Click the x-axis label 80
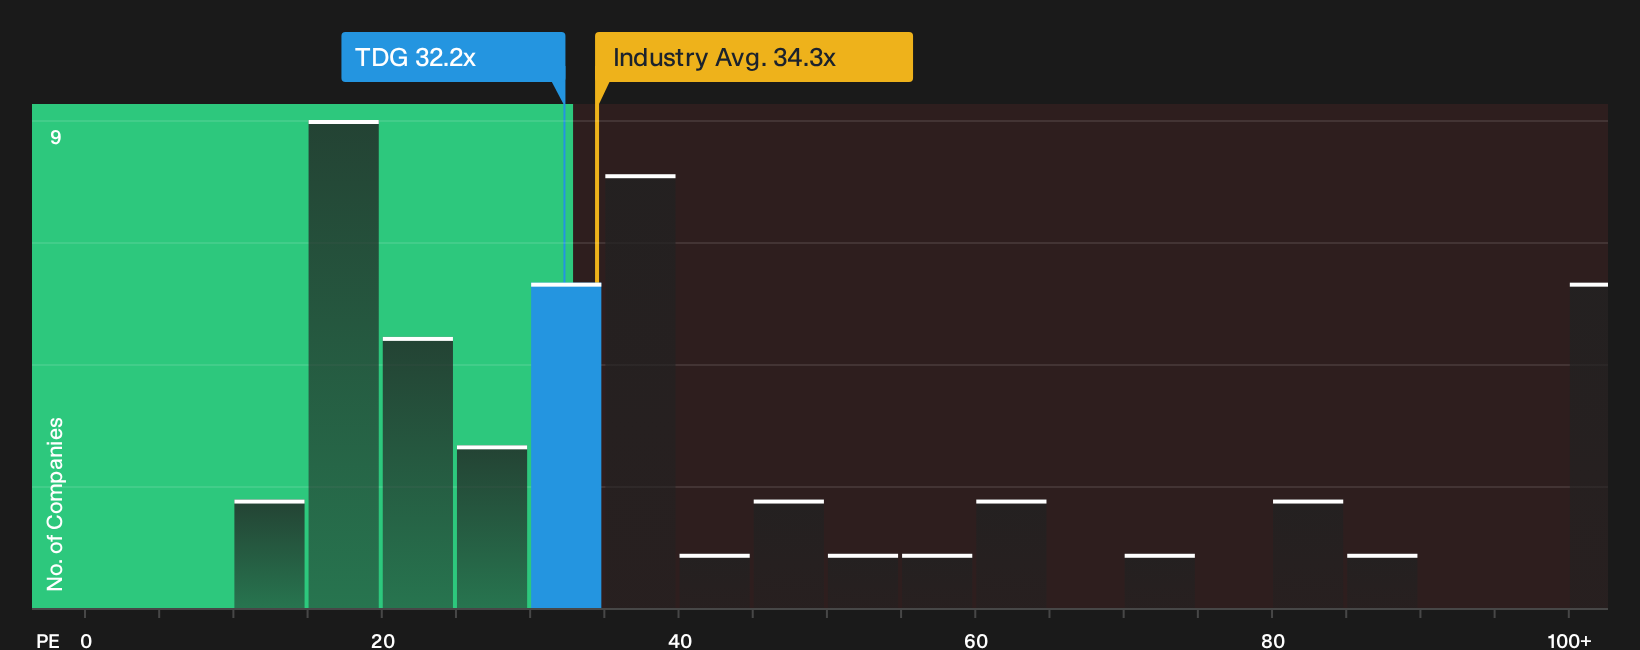Screen dimensions: 1640x650 (1273, 640)
